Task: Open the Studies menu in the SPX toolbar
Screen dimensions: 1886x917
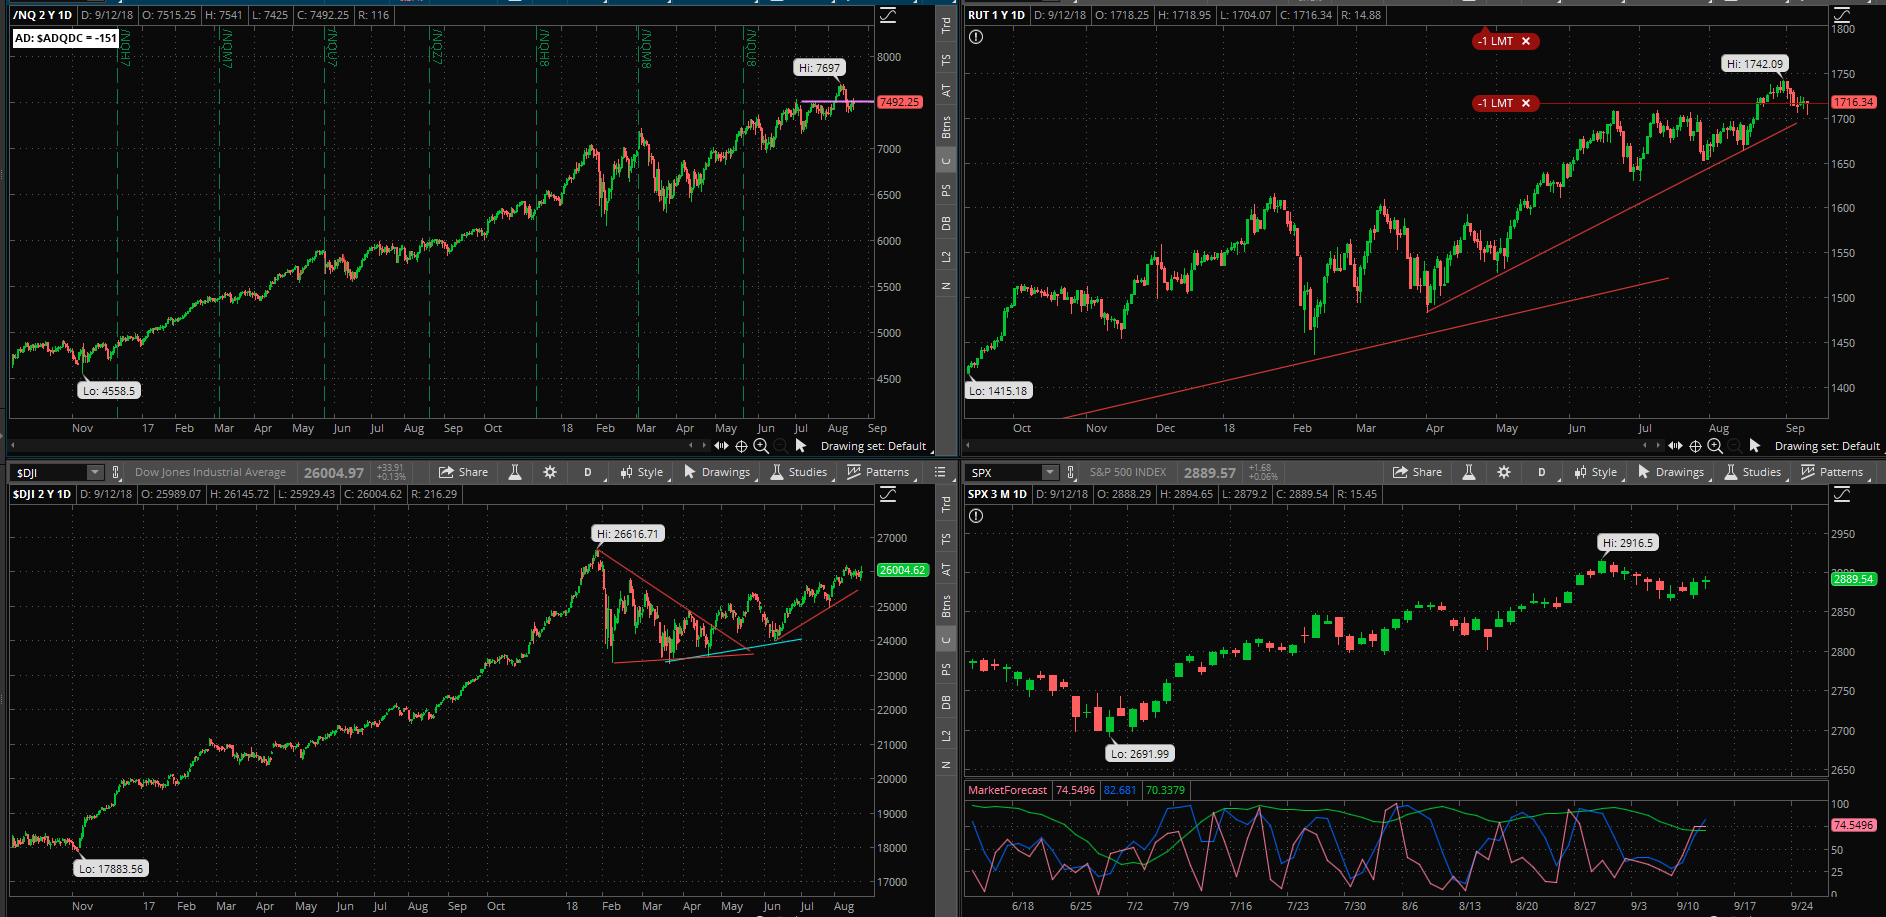Action: coord(1753,472)
